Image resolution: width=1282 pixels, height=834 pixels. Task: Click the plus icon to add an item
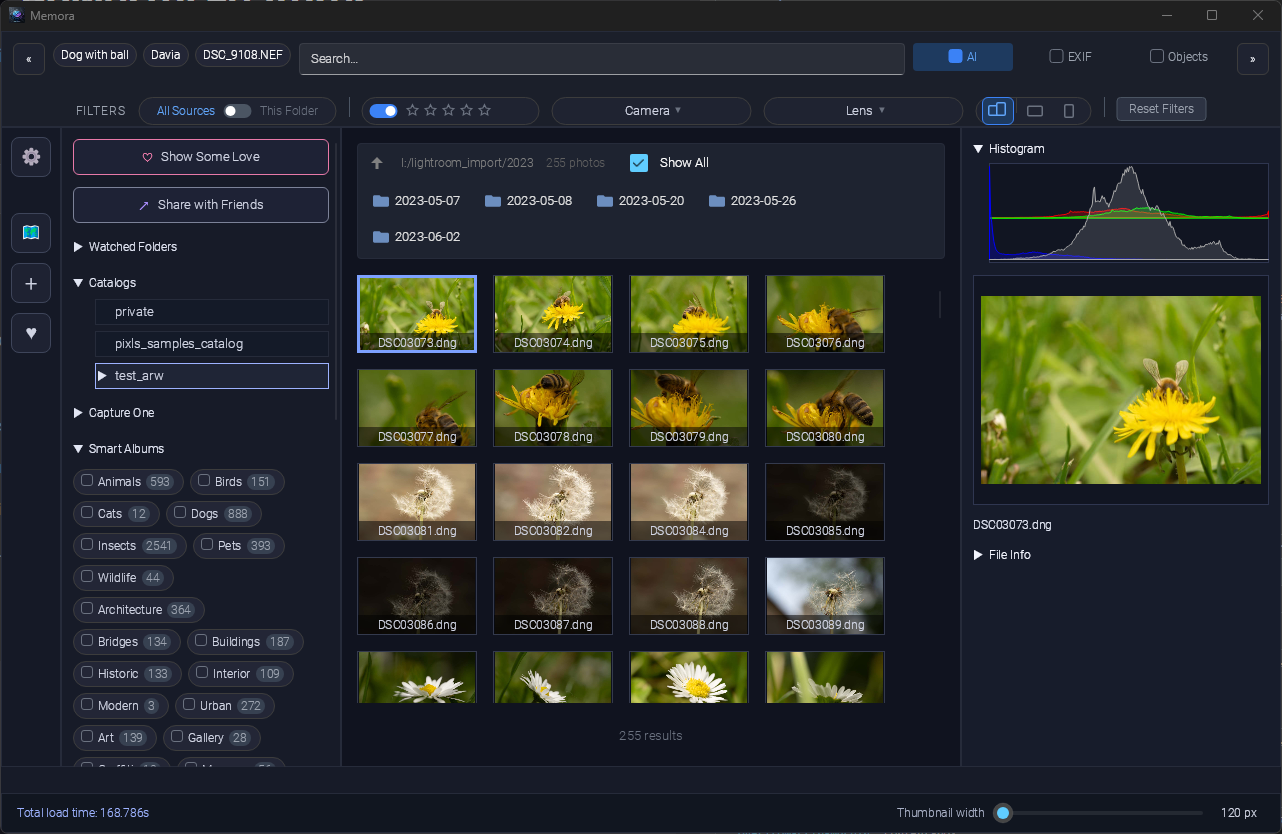[x=30, y=283]
